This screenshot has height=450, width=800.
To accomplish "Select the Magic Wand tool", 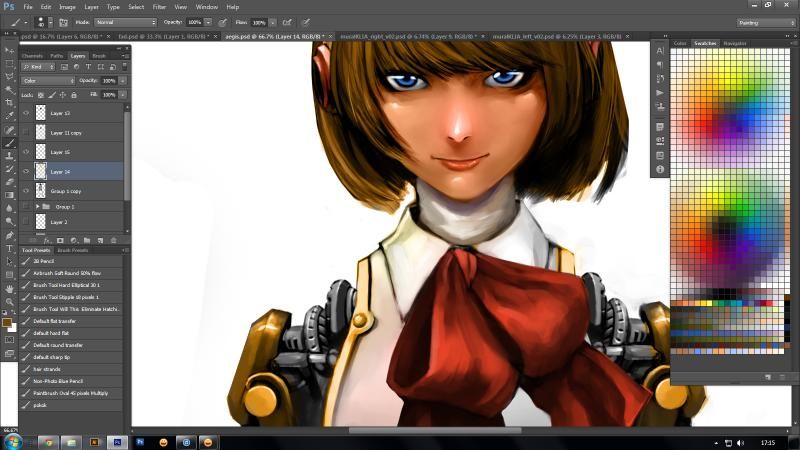I will [9, 90].
